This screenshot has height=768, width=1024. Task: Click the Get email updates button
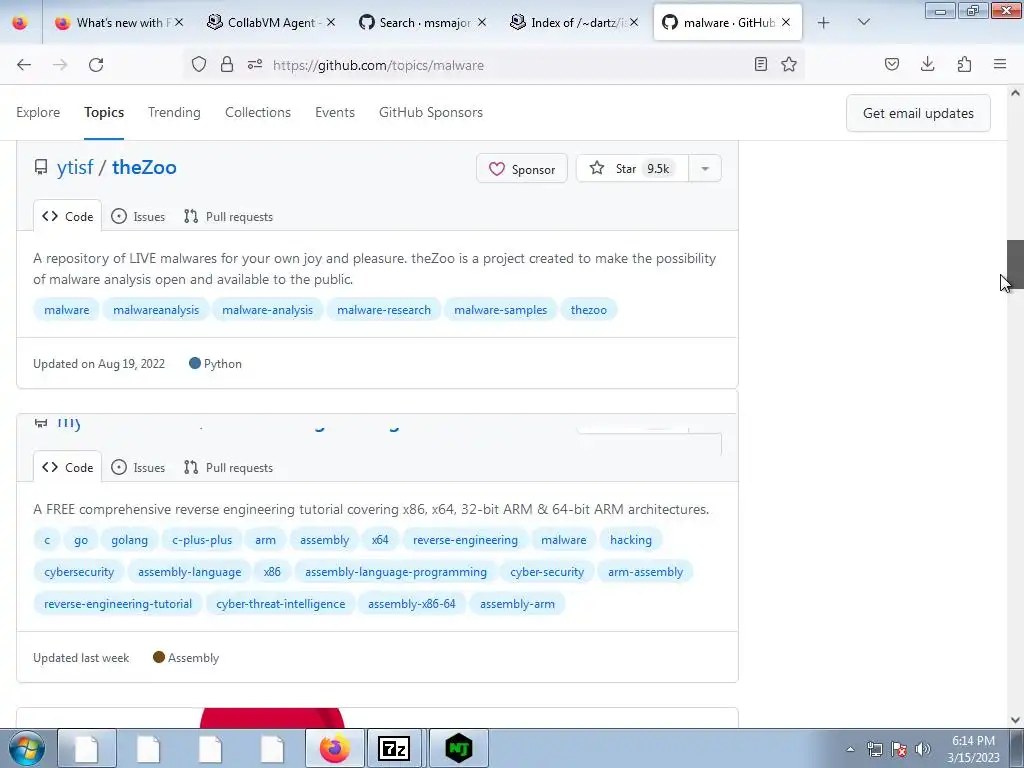[x=918, y=113]
